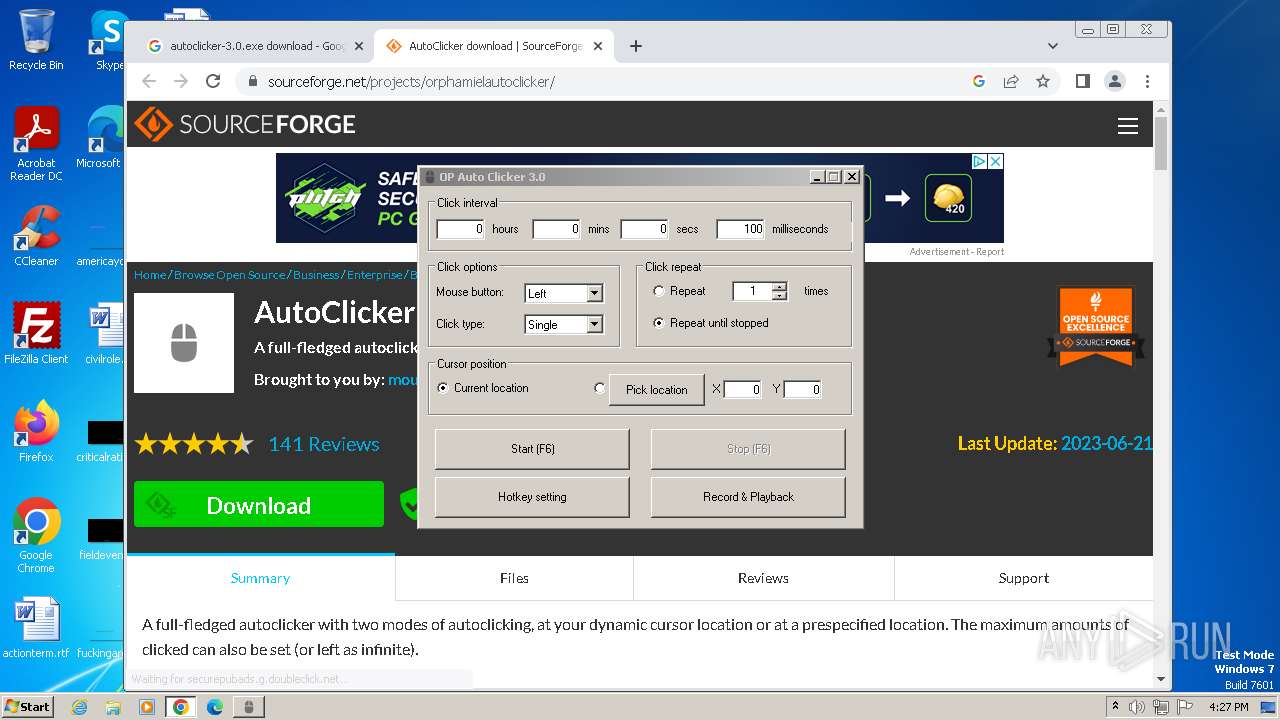Open Google Chrome desktop shortcut

36,536
